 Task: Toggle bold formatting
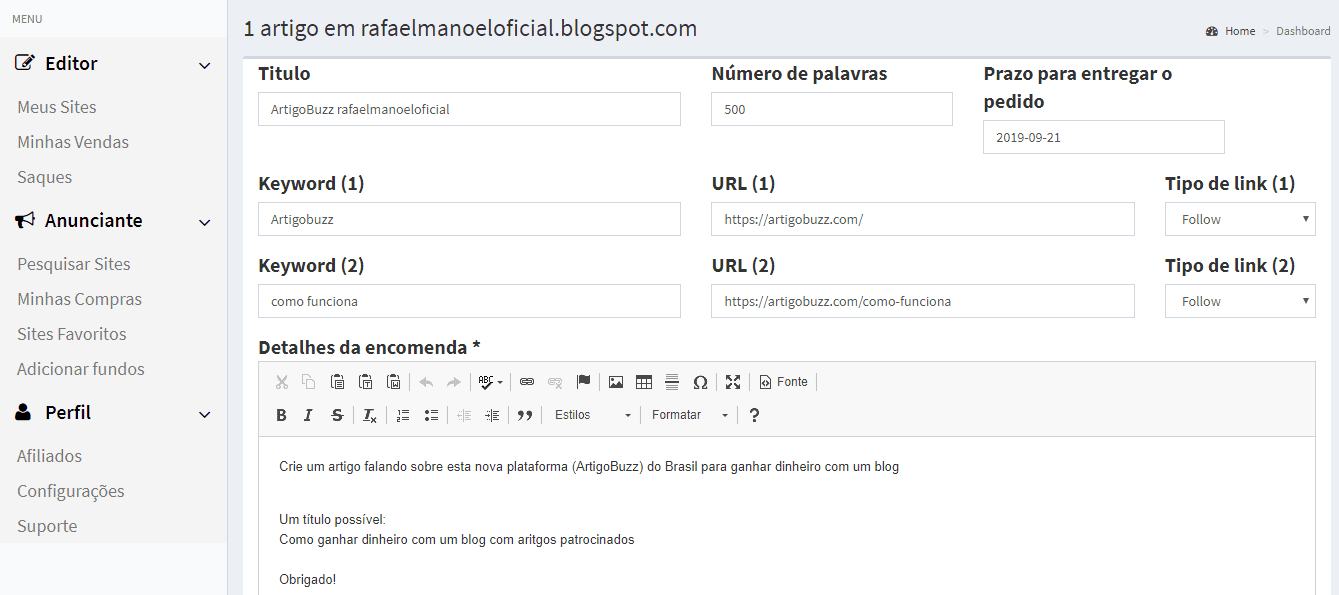click(x=281, y=415)
